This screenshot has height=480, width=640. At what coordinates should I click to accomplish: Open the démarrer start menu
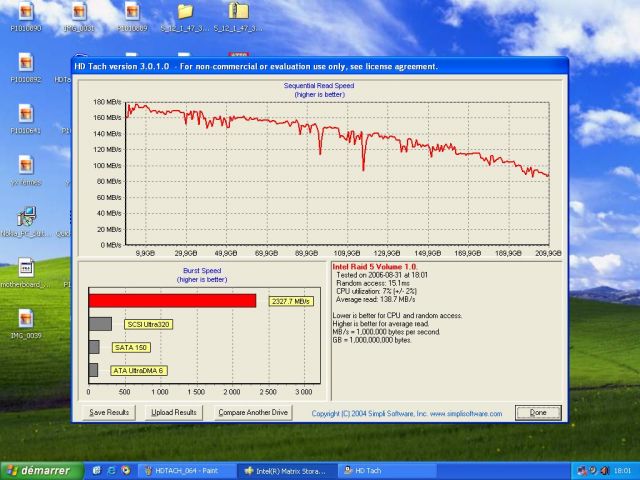[42, 471]
